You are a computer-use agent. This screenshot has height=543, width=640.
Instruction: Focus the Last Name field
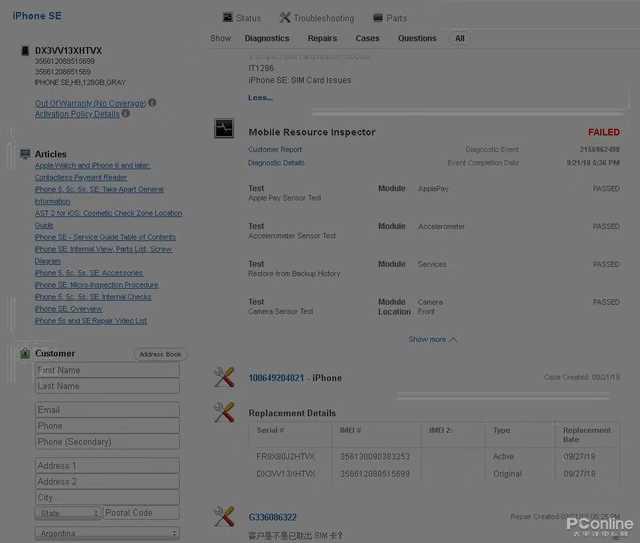click(x=108, y=386)
